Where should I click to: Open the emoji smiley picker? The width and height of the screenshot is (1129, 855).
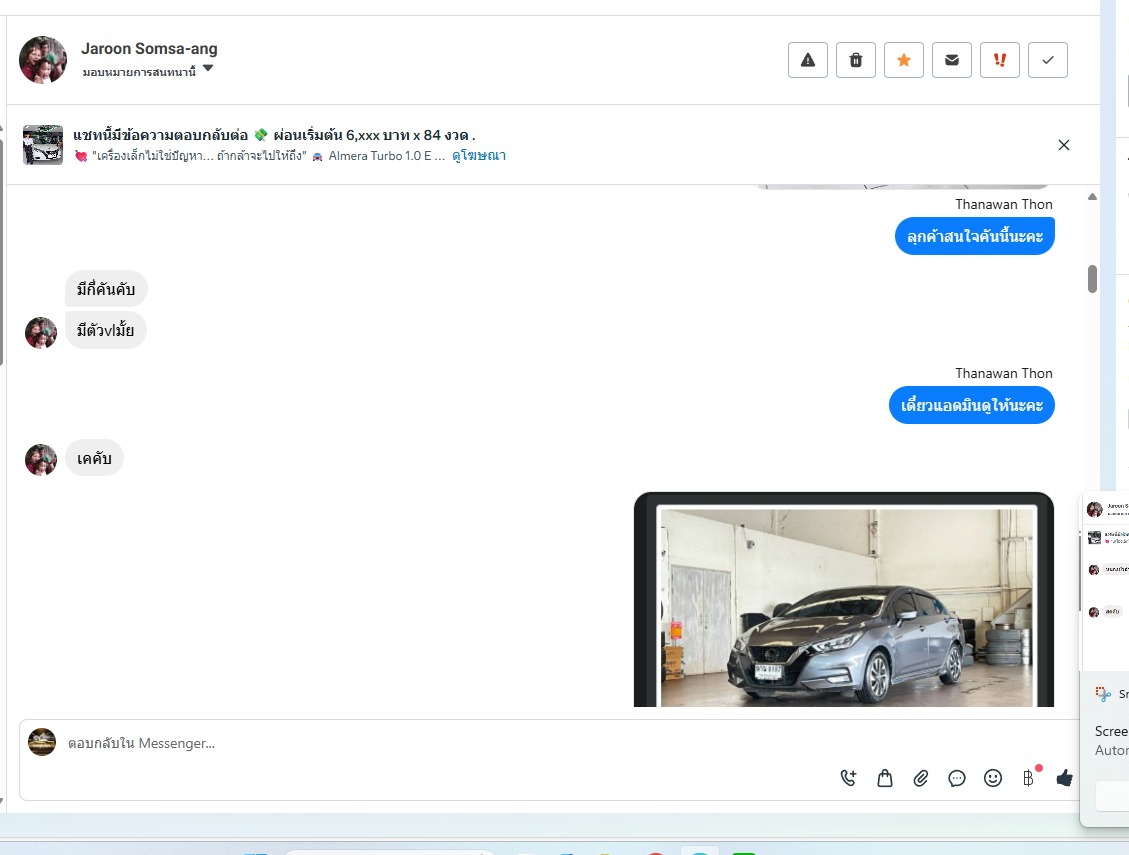993,778
